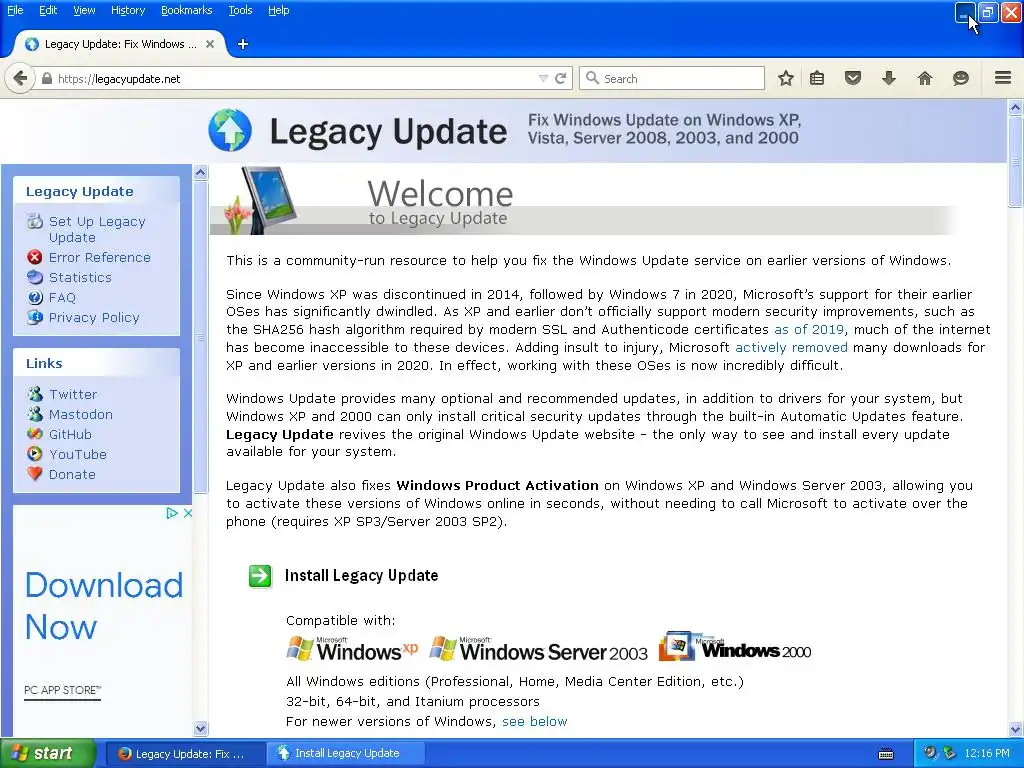Click the GitHub butterfly icon

35,434
